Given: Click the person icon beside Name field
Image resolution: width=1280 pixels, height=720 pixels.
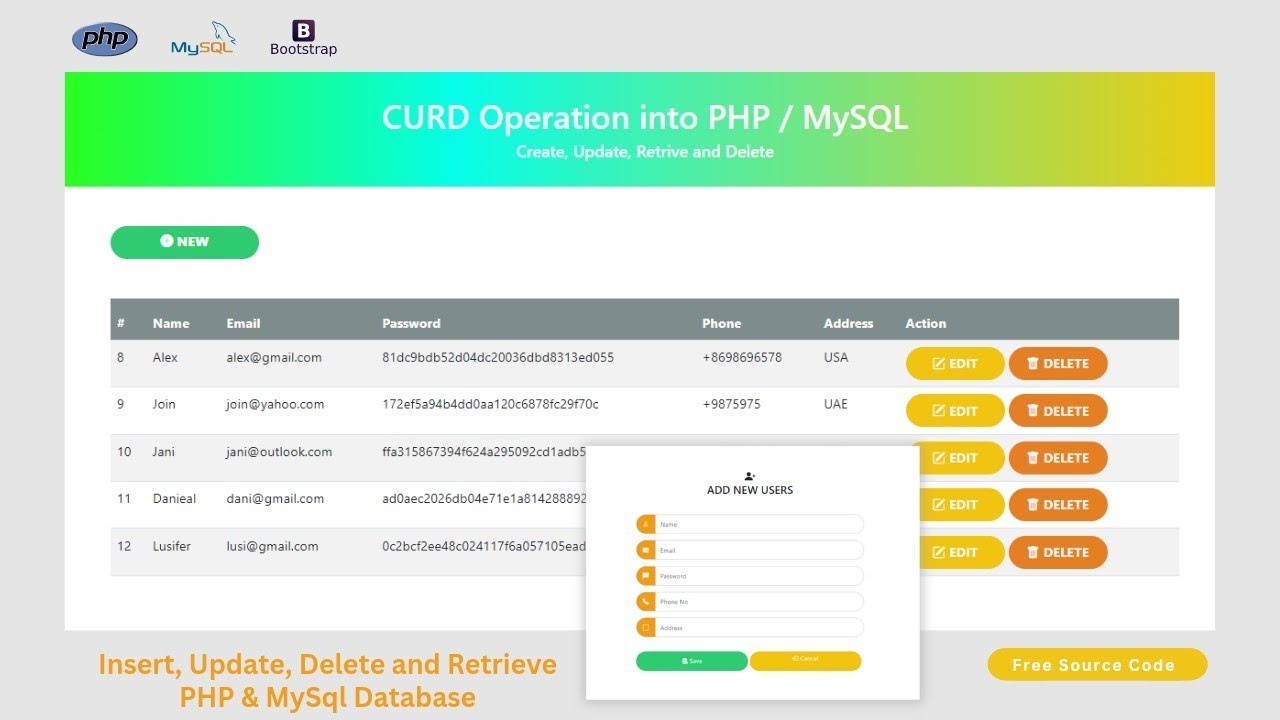Looking at the screenshot, I should pos(646,524).
